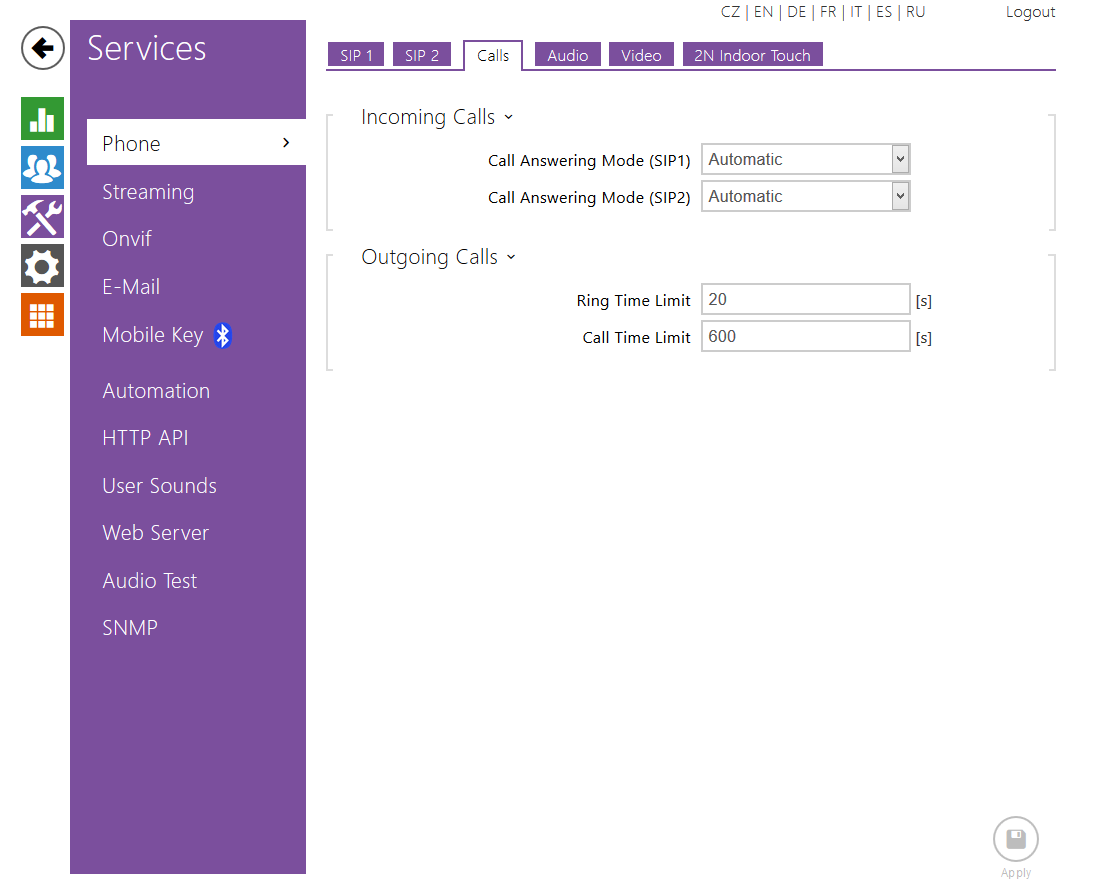
Task: Open the orange grid menu icon
Action: tap(42, 315)
